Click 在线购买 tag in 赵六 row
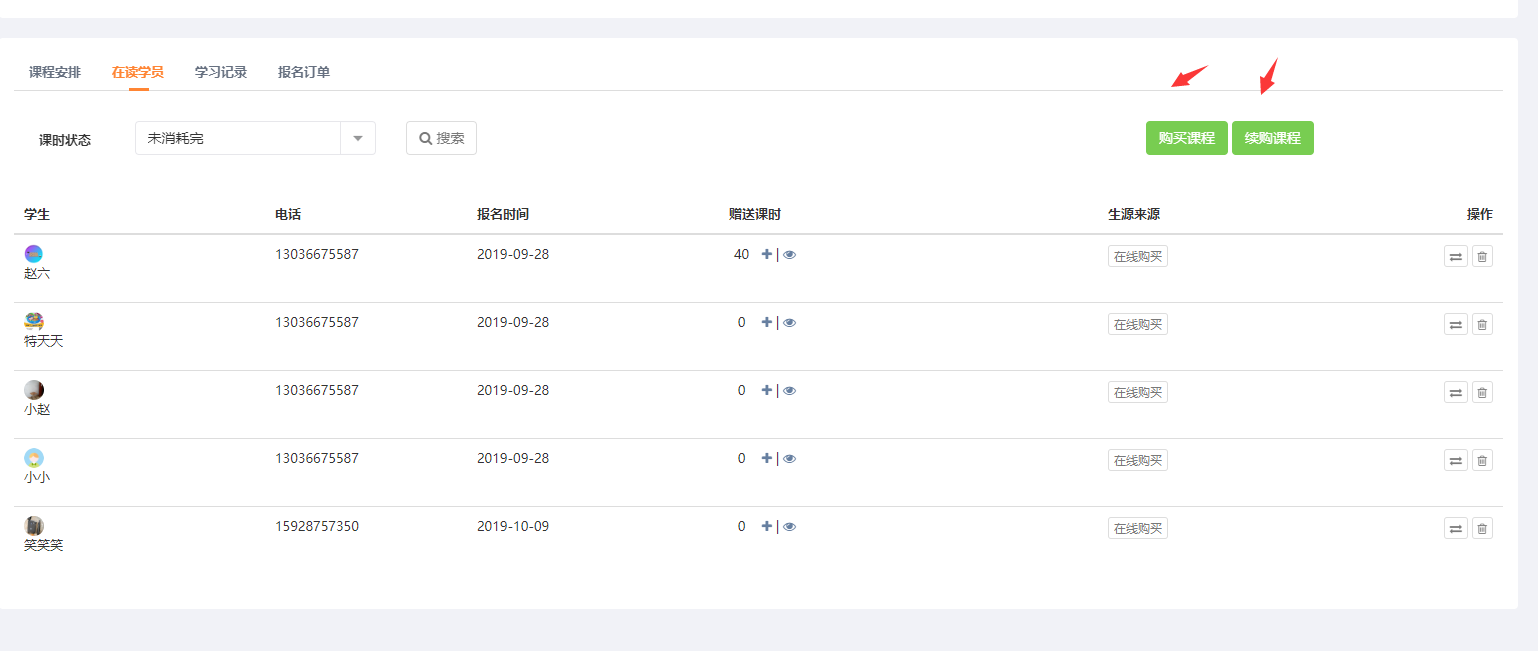 click(1138, 256)
